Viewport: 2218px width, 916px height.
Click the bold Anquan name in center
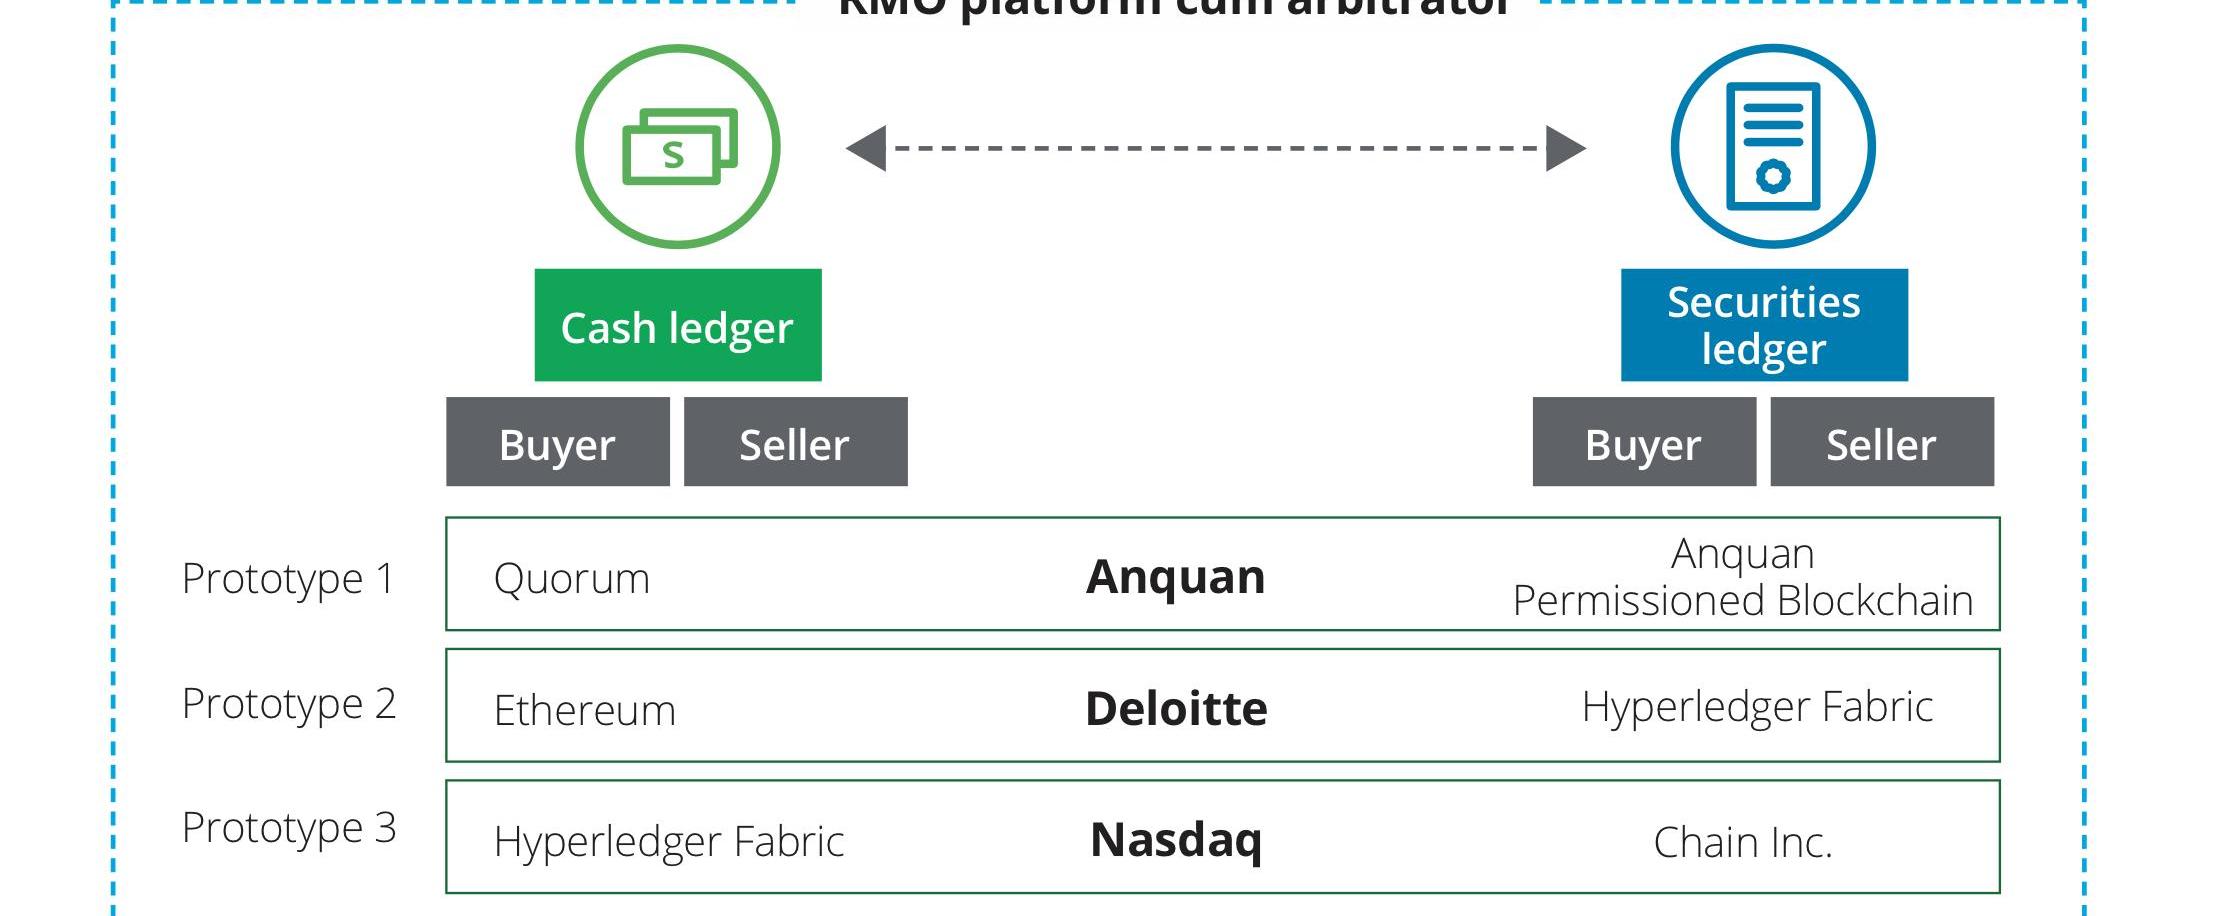coord(1176,577)
